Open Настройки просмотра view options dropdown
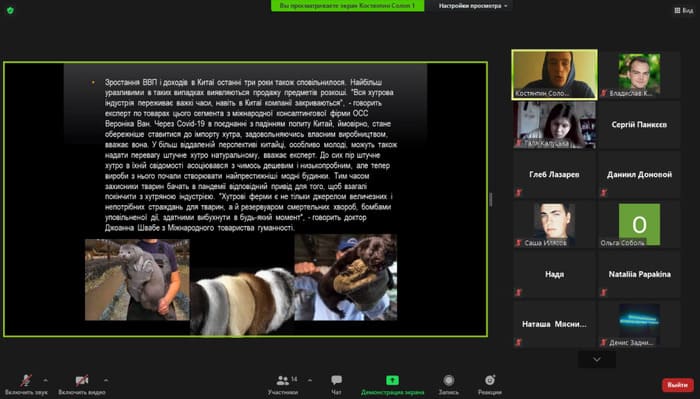 (x=473, y=6)
